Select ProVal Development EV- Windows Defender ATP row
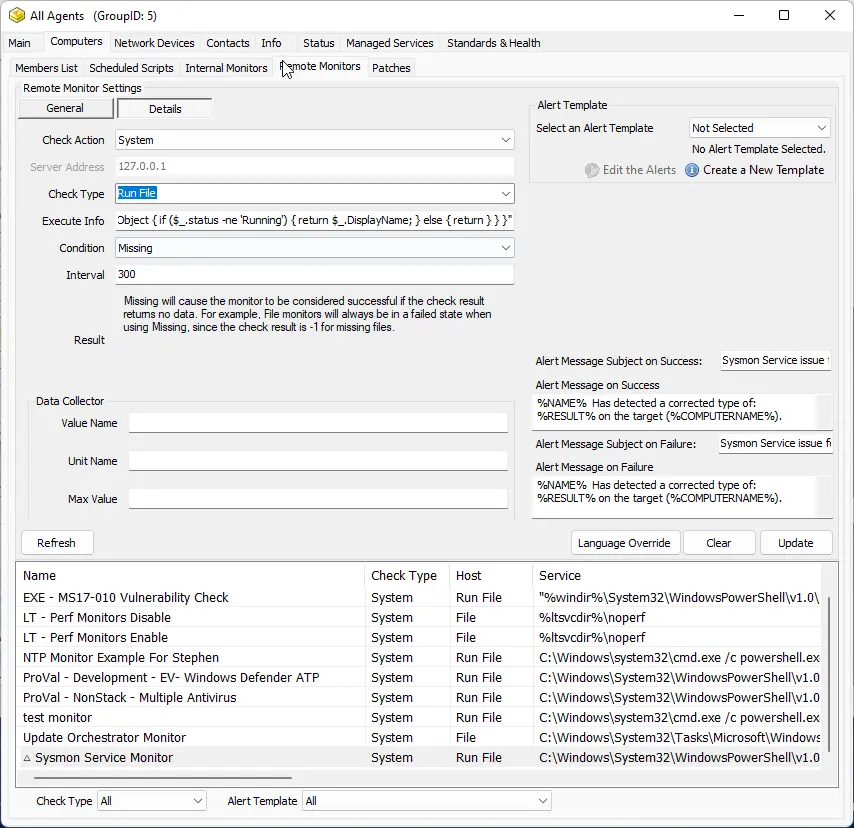This screenshot has height=828, width=854. click(x=420, y=678)
